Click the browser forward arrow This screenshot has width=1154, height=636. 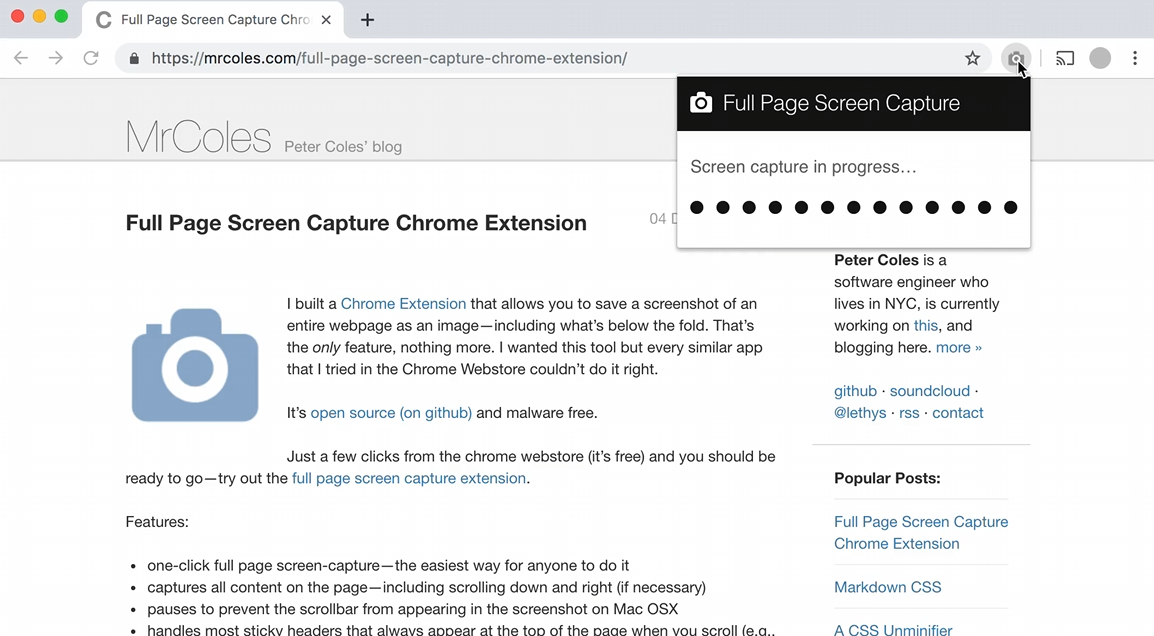56,58
